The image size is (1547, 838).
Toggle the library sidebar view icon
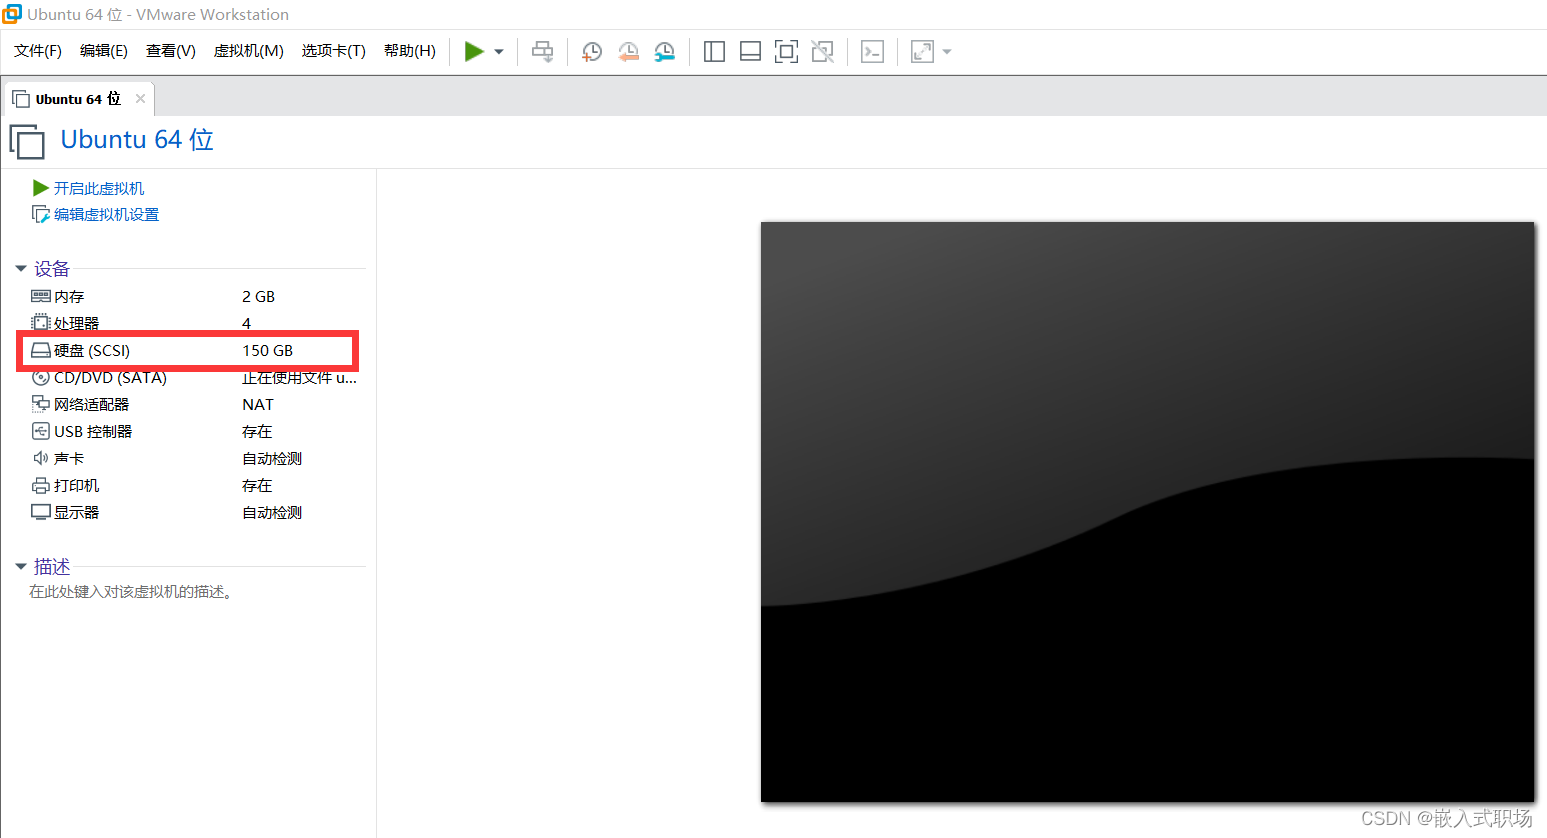714,51
